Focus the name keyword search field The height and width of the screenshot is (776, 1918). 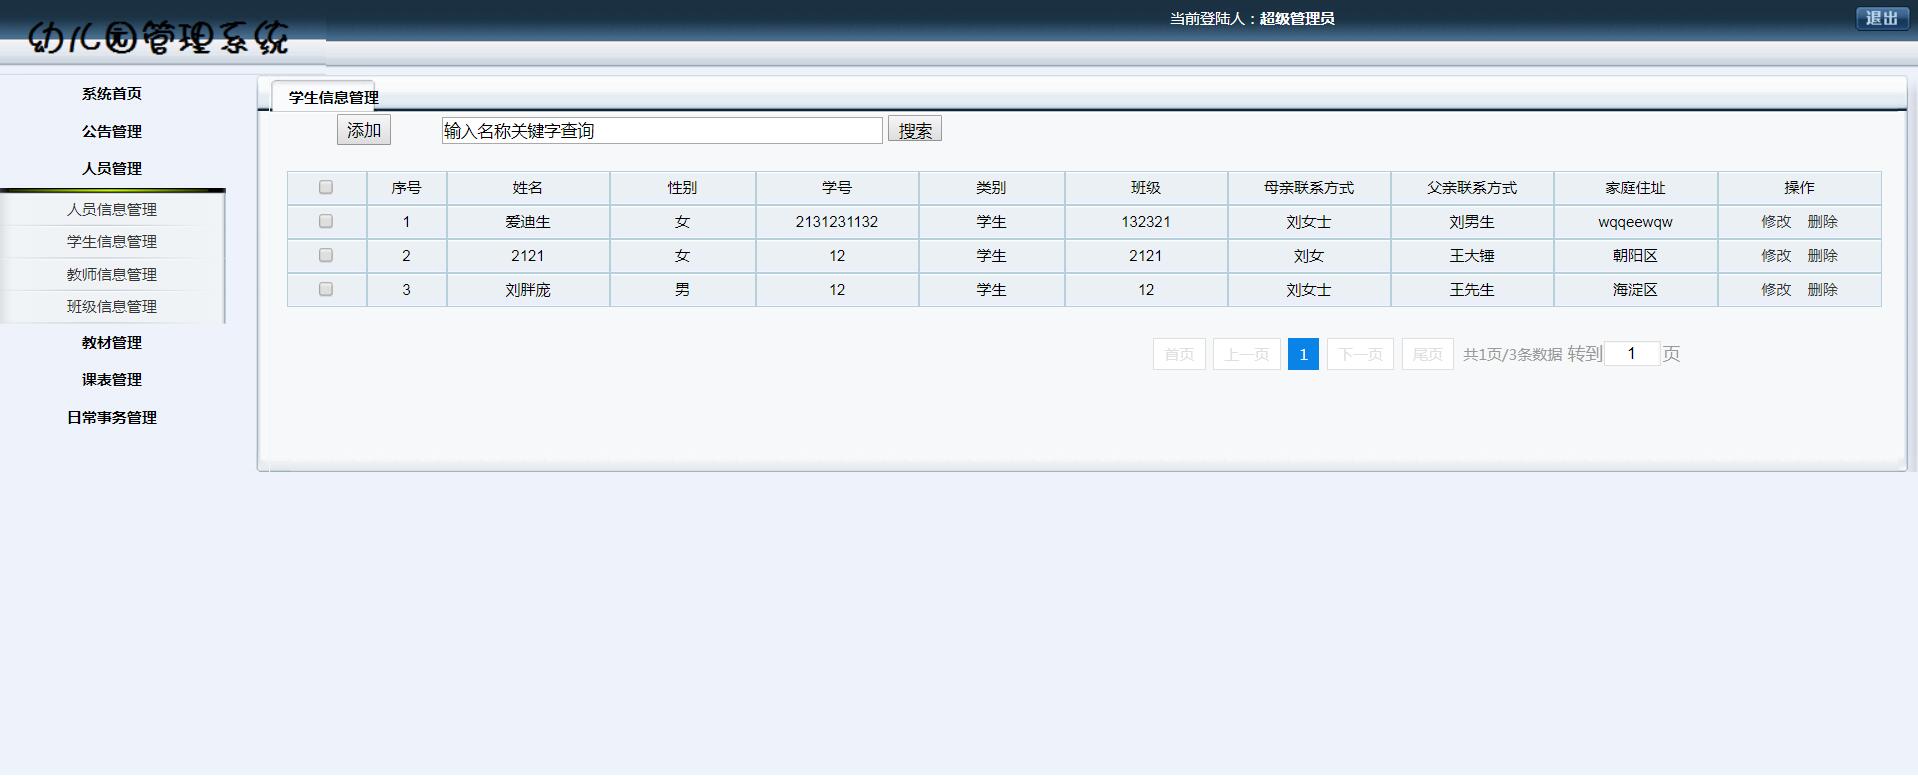[661, 130]
